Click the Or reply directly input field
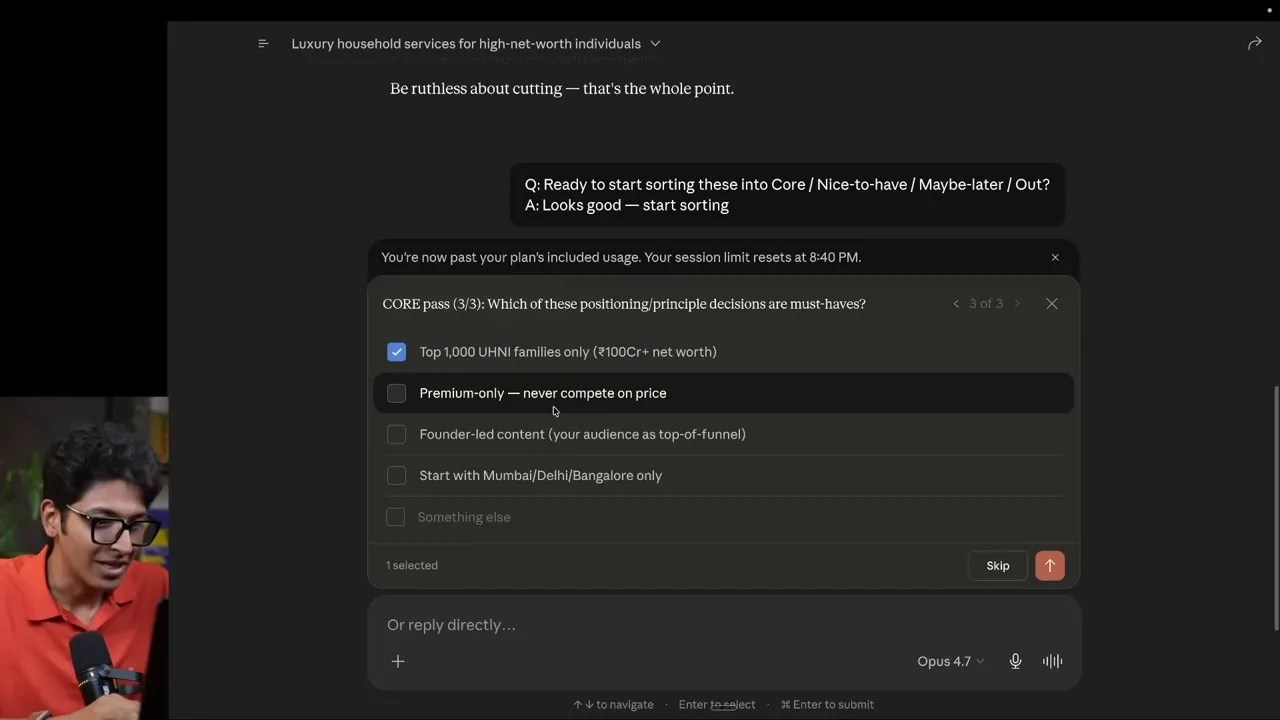1280x720 pixels. pos(724,625)
